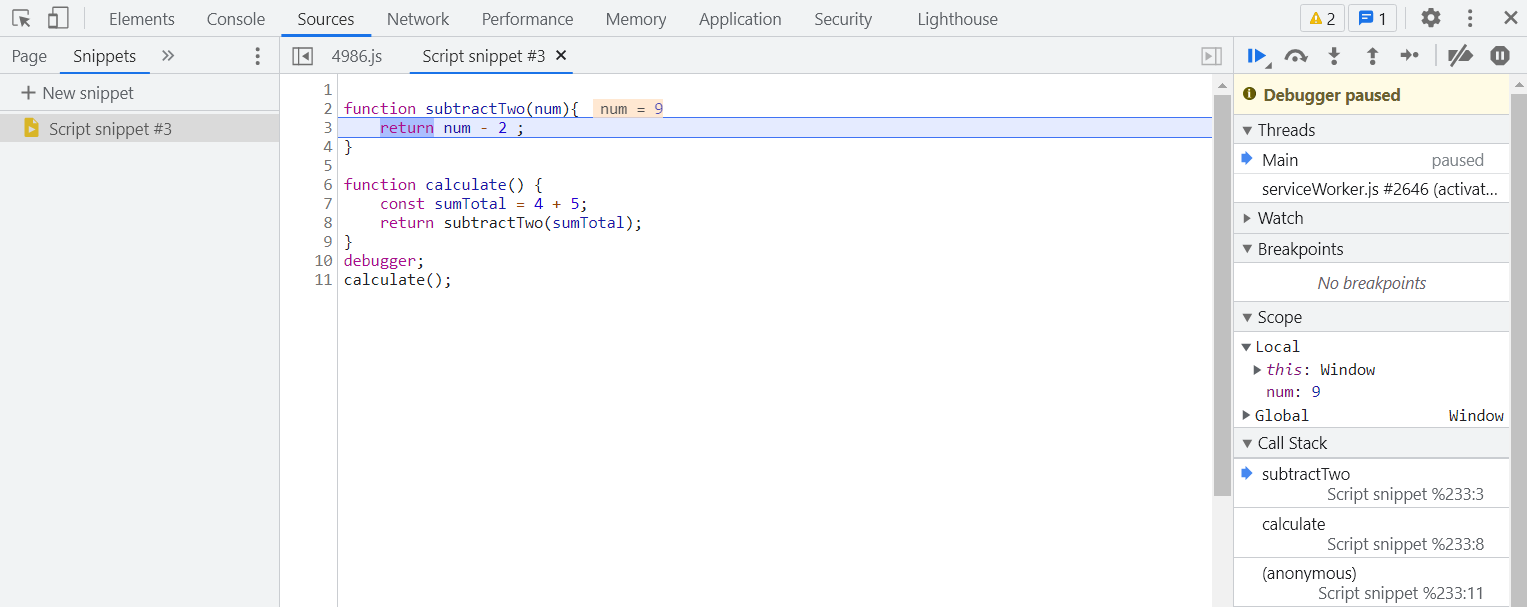
Task: Open the Network tab
Action: point(418,19)
